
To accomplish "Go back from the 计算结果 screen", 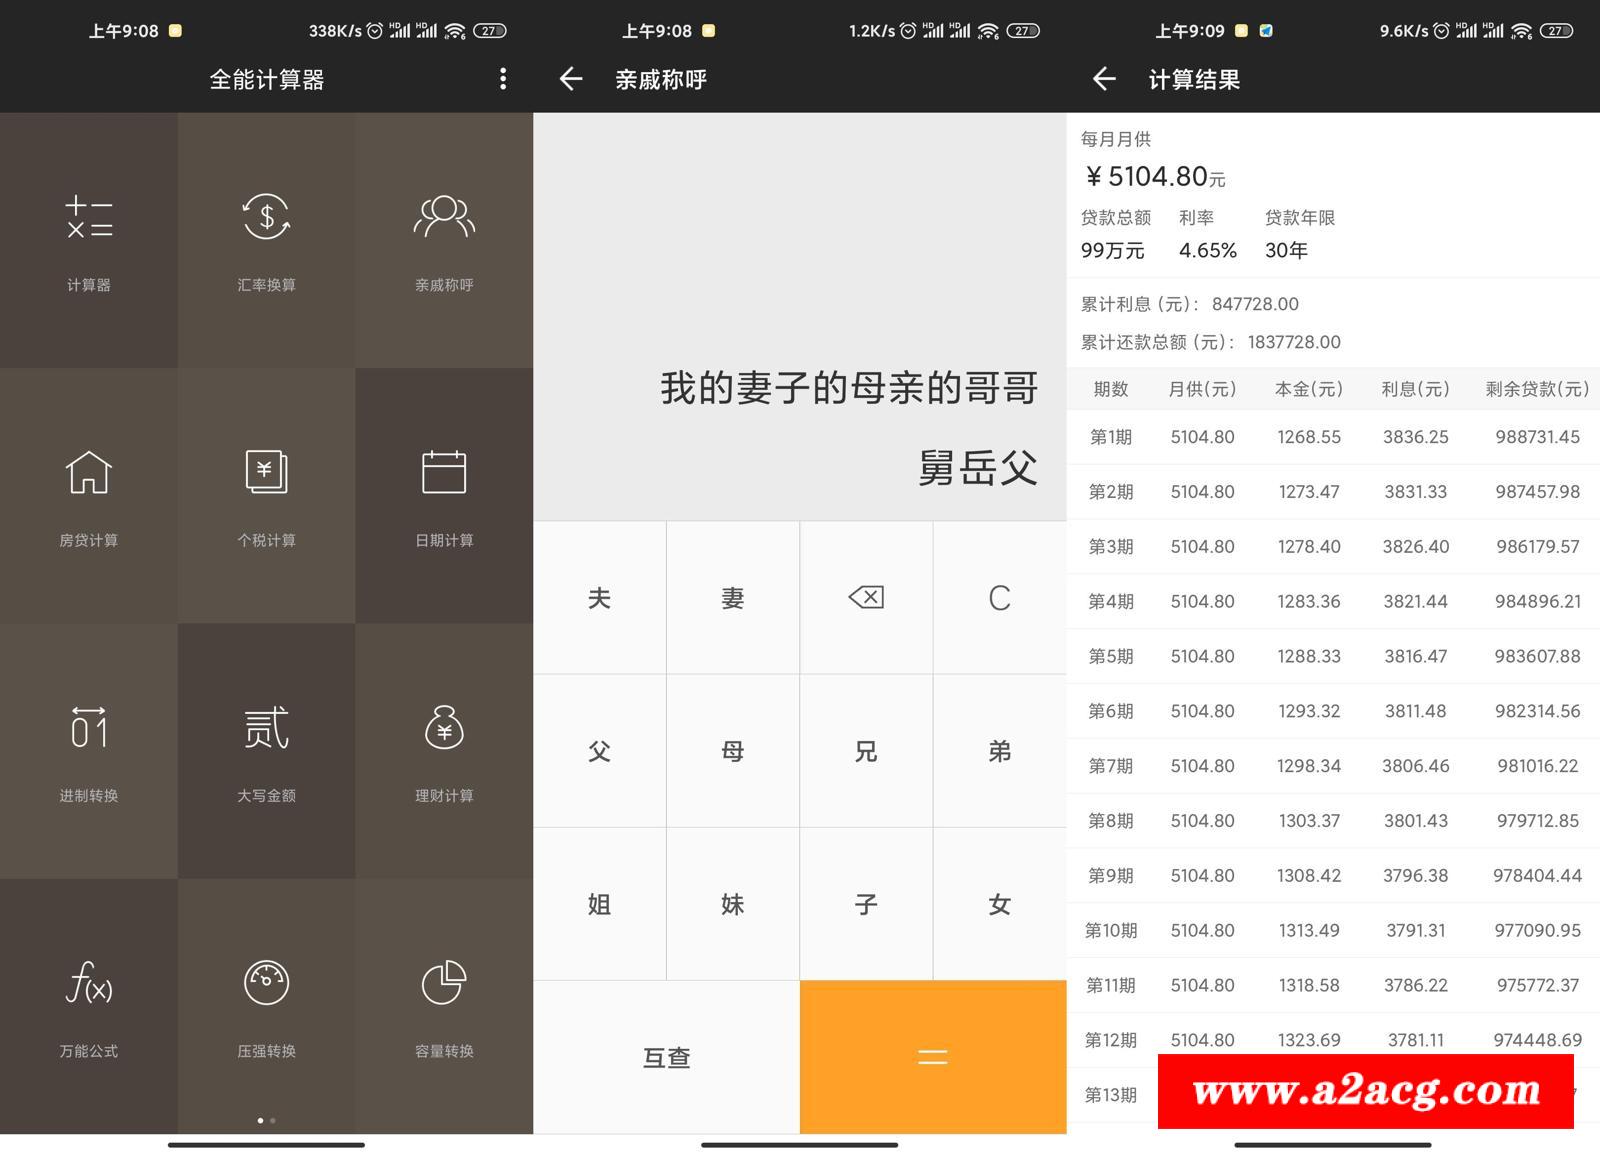I will [x=1104, y=79].
